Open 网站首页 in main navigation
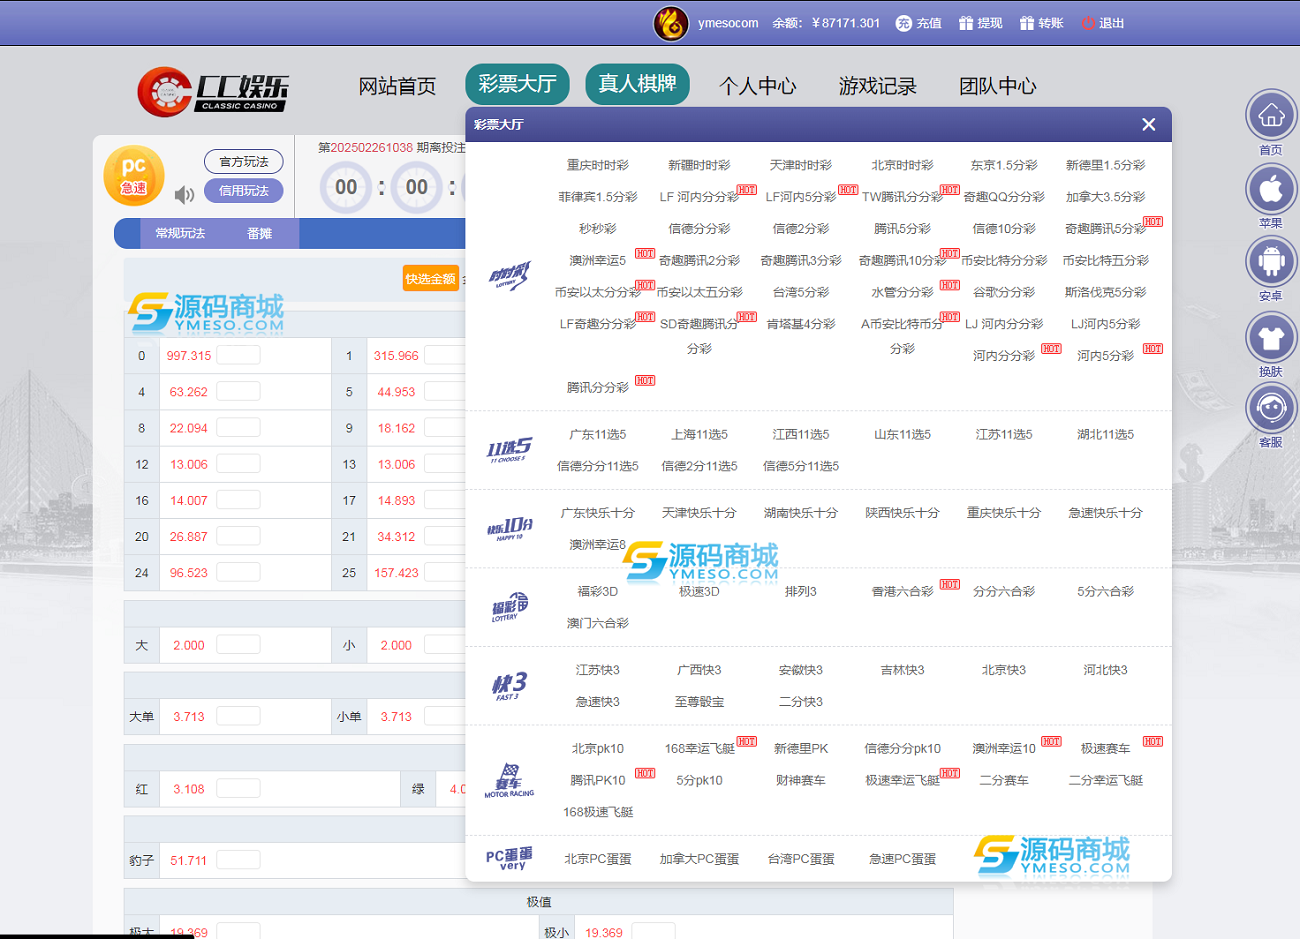Image resolution: width=1300 pixels, height=939 pixels. tap(397, 86)
